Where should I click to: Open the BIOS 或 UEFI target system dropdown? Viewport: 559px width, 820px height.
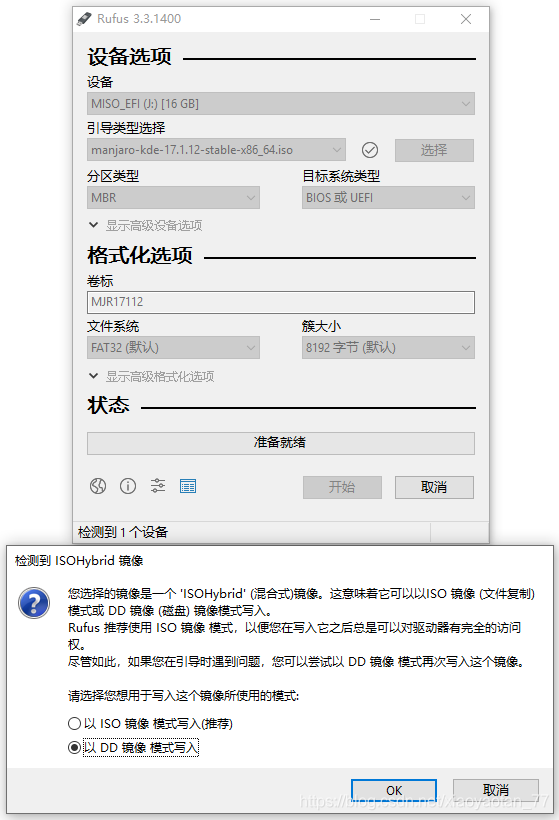click(x=388, y=198)
